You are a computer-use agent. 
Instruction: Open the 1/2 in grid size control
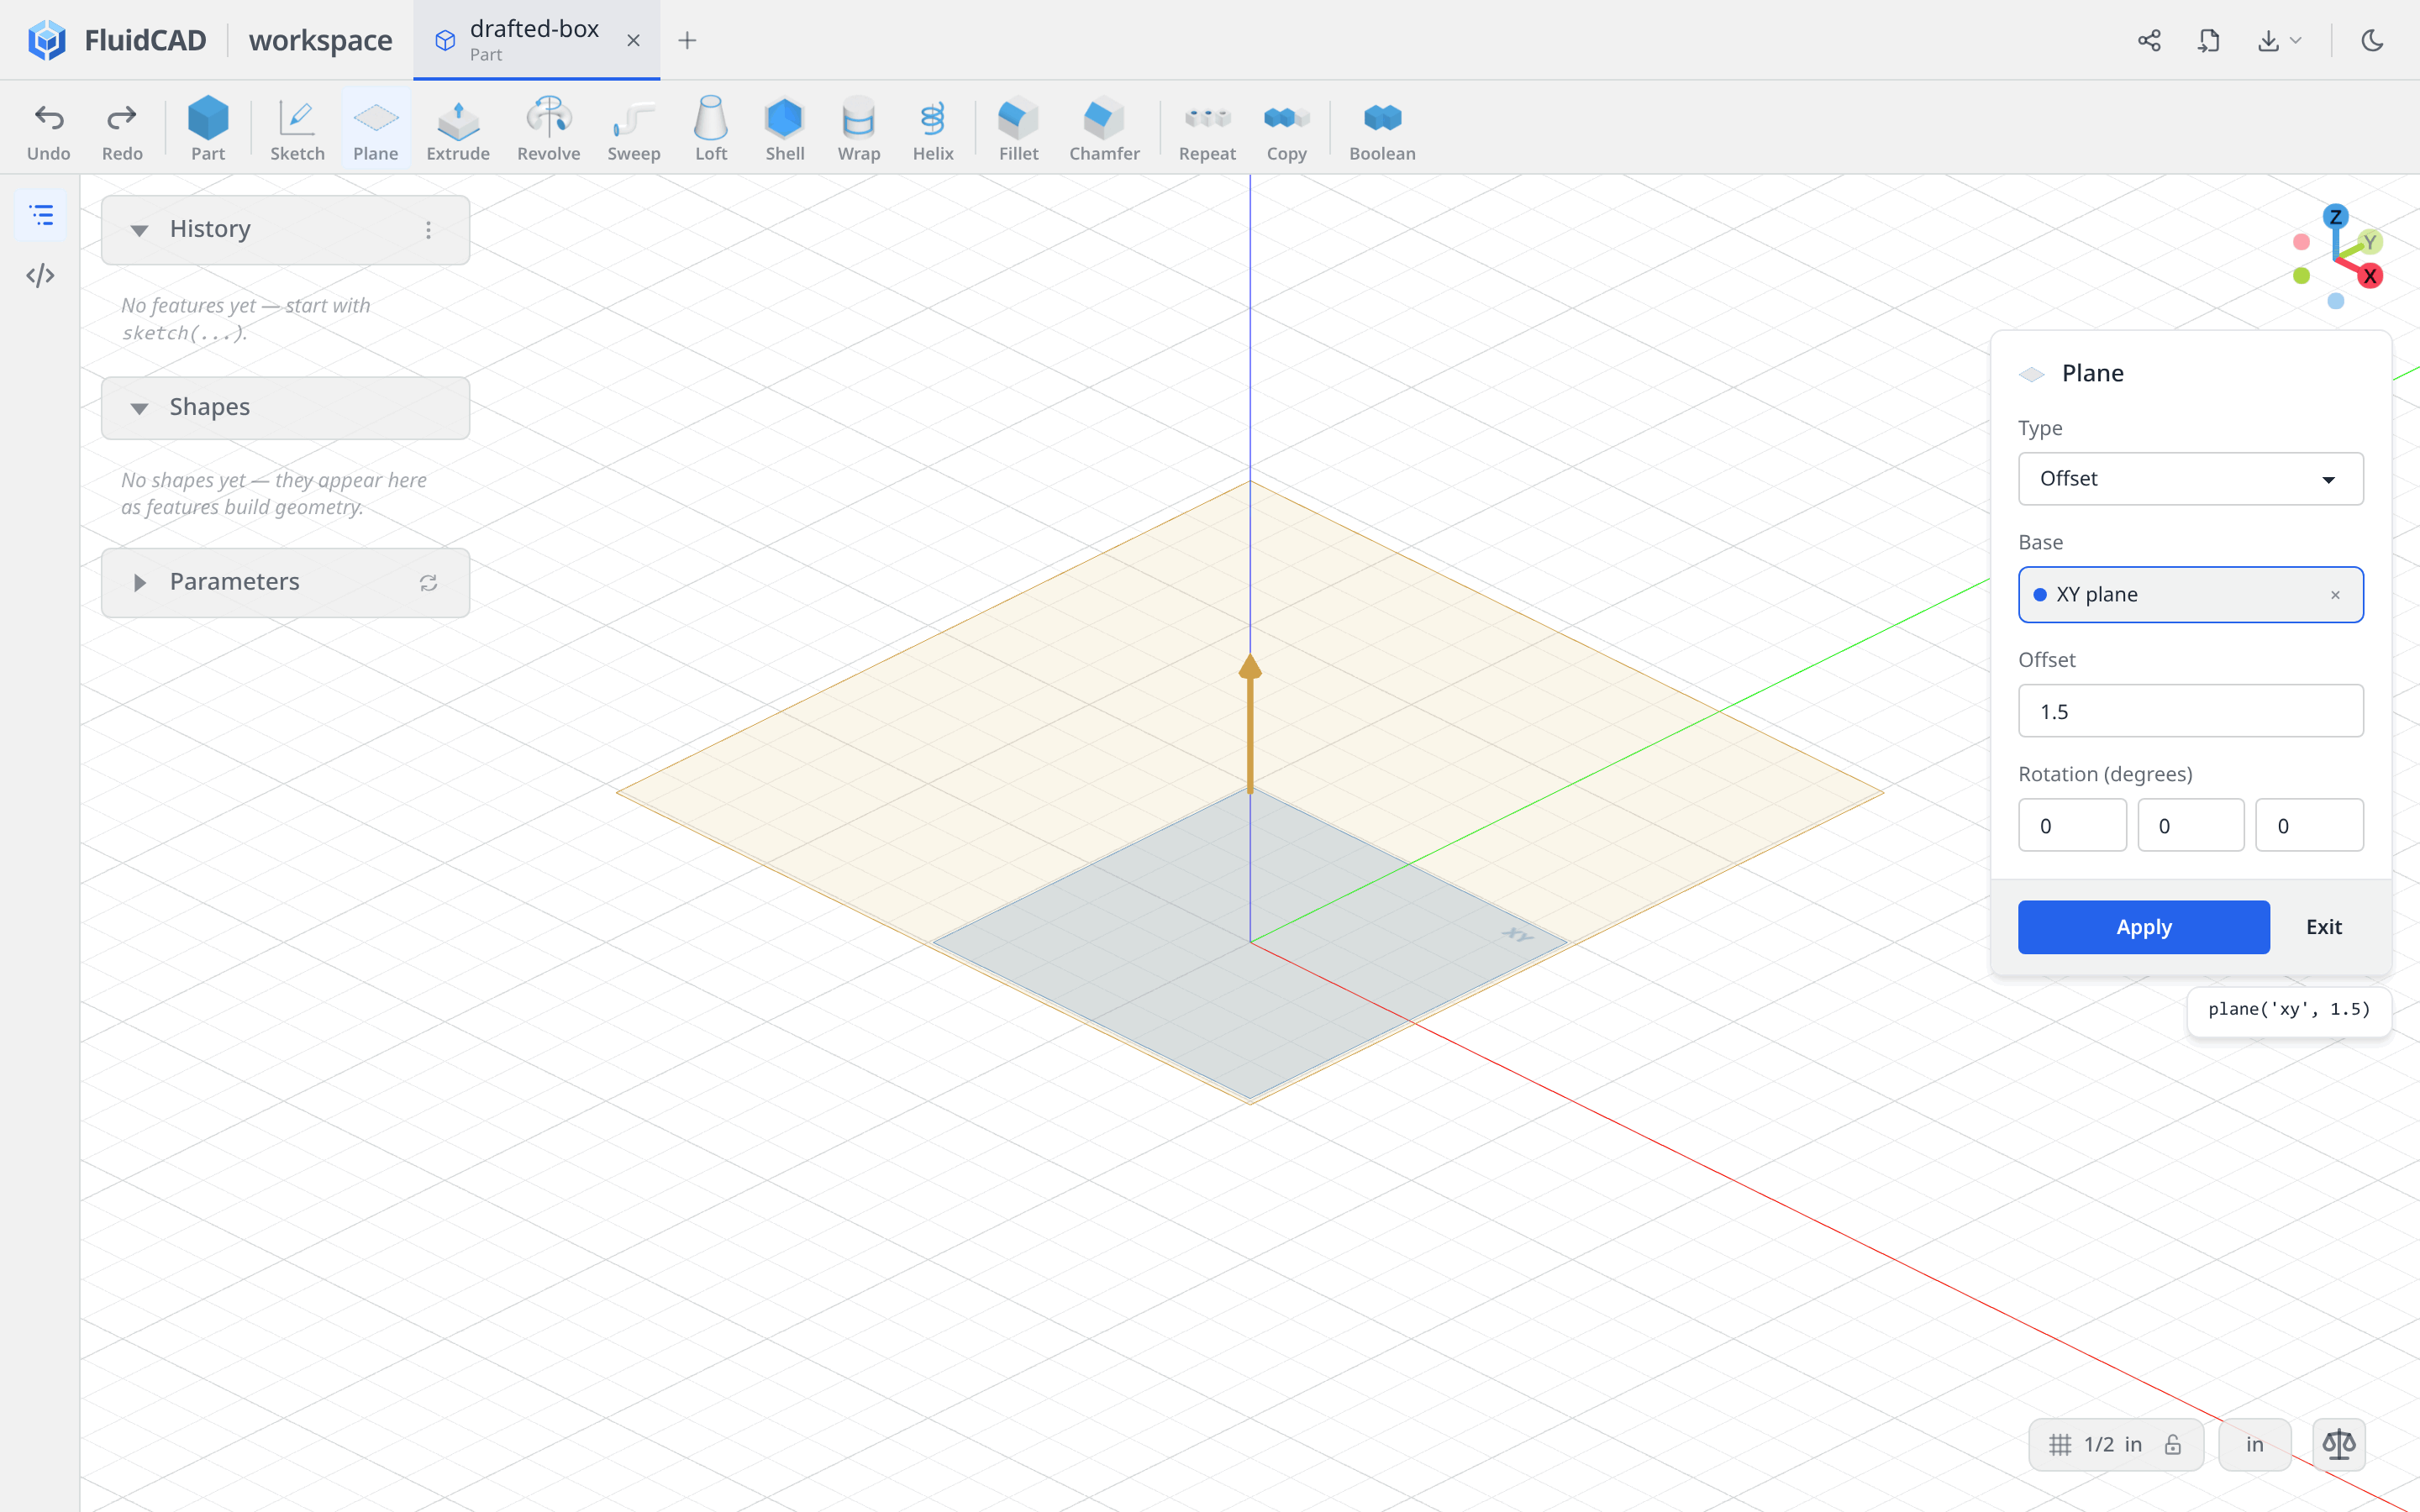coord(2116,1444)
